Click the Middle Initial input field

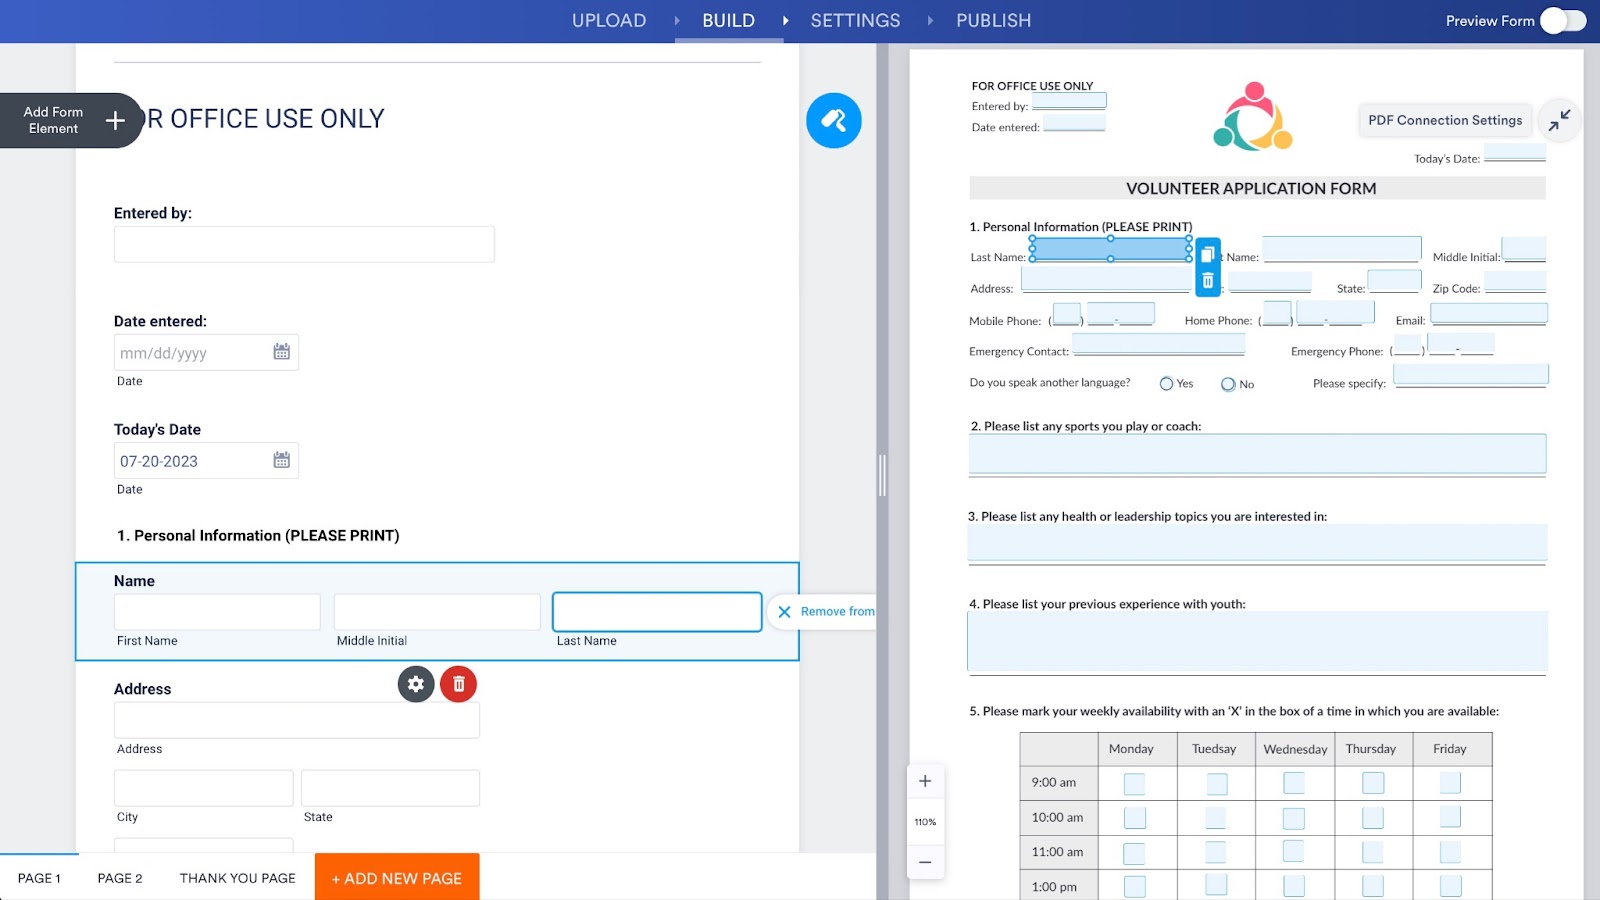coord(437,612)
